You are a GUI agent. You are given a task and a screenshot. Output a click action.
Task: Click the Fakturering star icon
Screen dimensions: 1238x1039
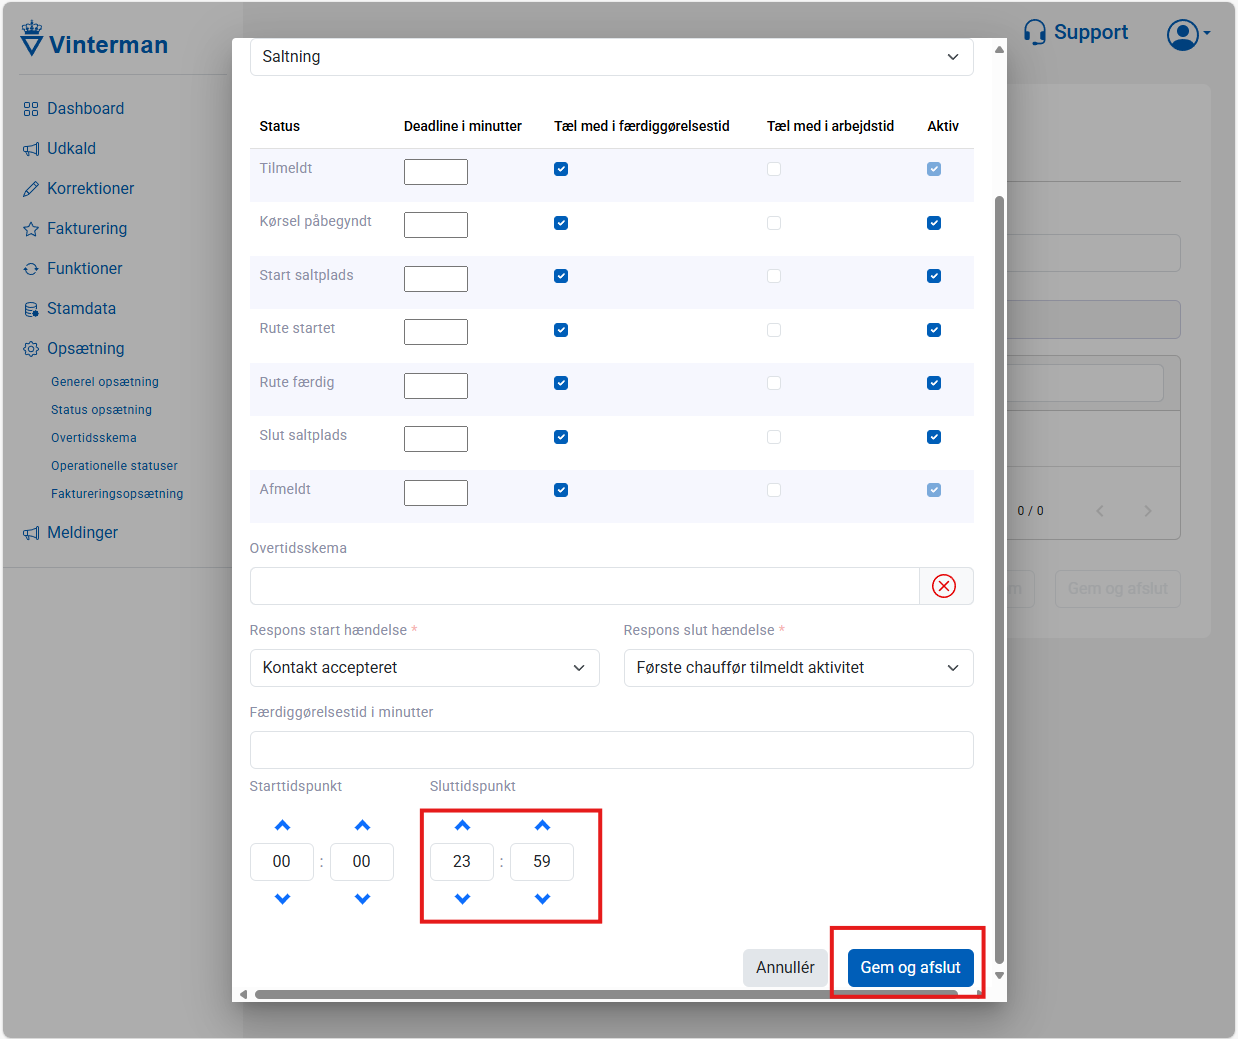[x=31, y=229]
